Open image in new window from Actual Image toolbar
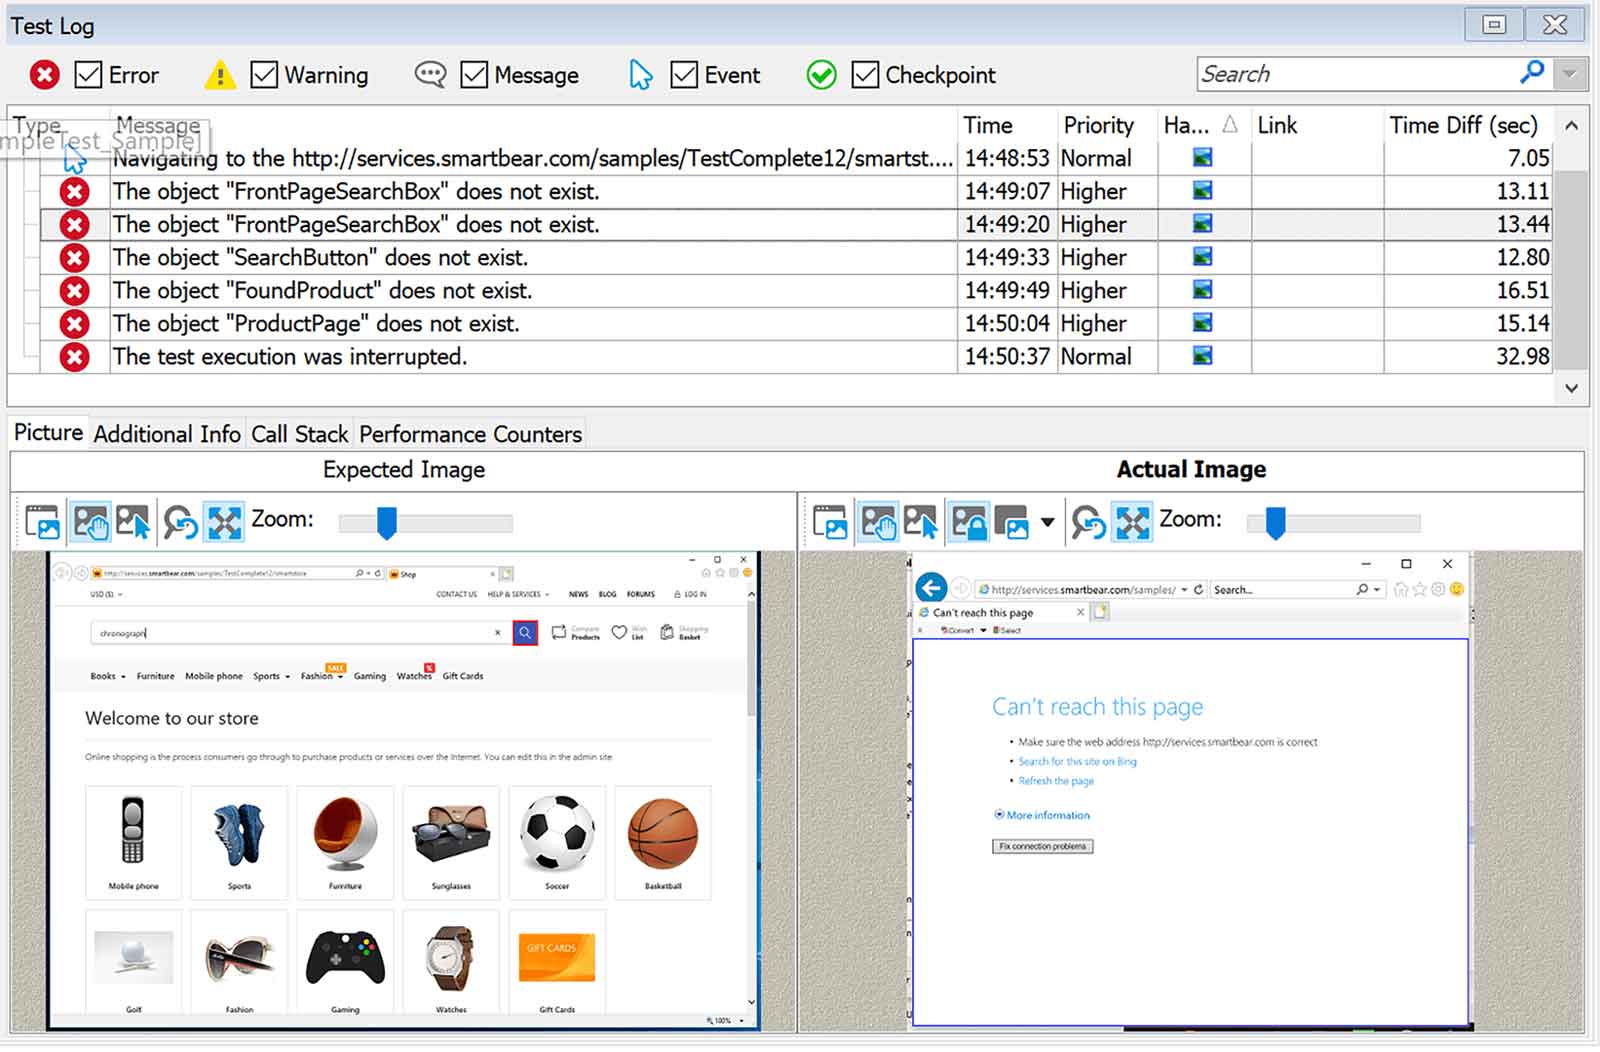Image resolution: width=1600 pixels, height=1052 pixels. [x=830, y=522]
